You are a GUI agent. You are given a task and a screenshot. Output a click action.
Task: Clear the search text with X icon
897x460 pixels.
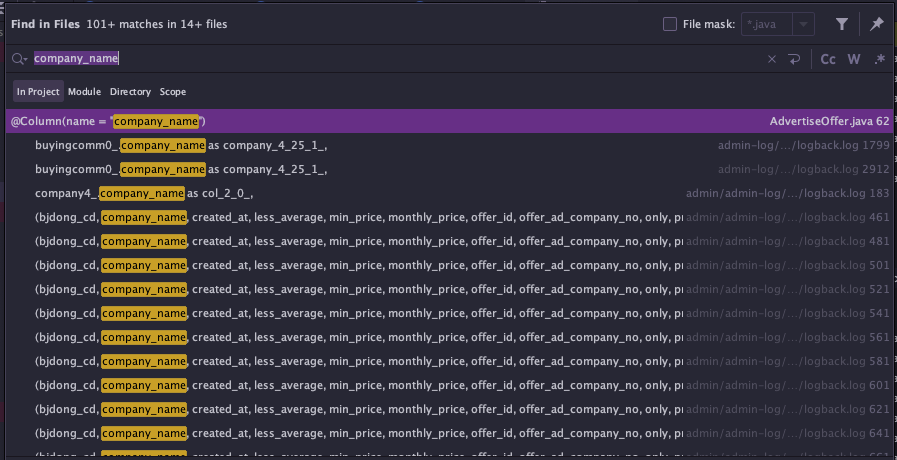point(772,59)
